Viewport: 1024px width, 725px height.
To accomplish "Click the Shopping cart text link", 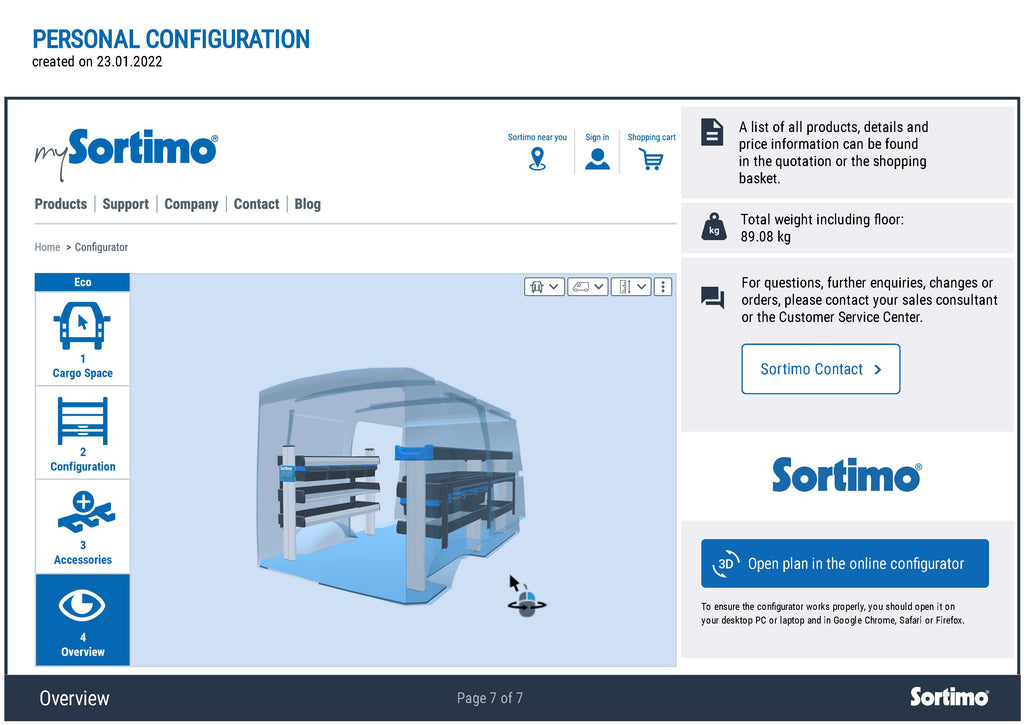I will coord(651,137).
